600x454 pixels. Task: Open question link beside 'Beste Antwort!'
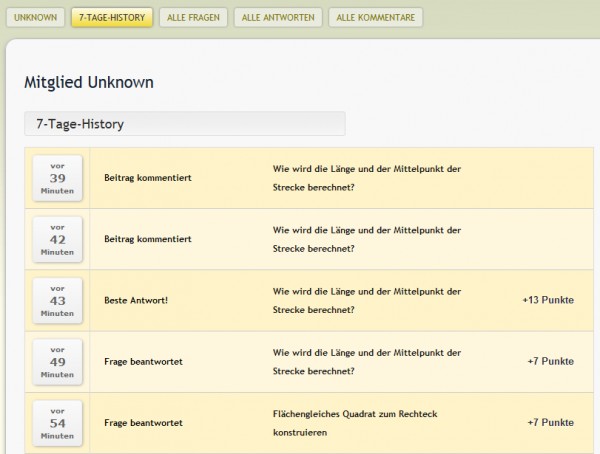367,300
